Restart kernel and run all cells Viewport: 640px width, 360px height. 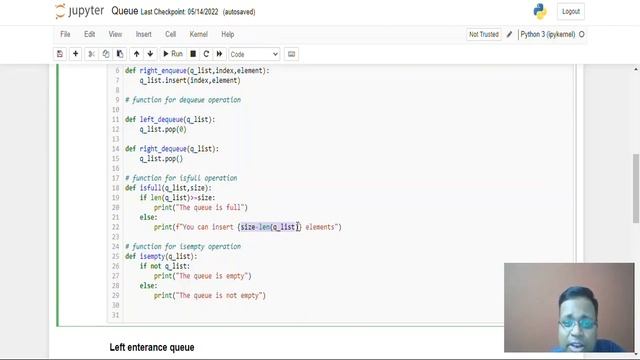[219, 54]
